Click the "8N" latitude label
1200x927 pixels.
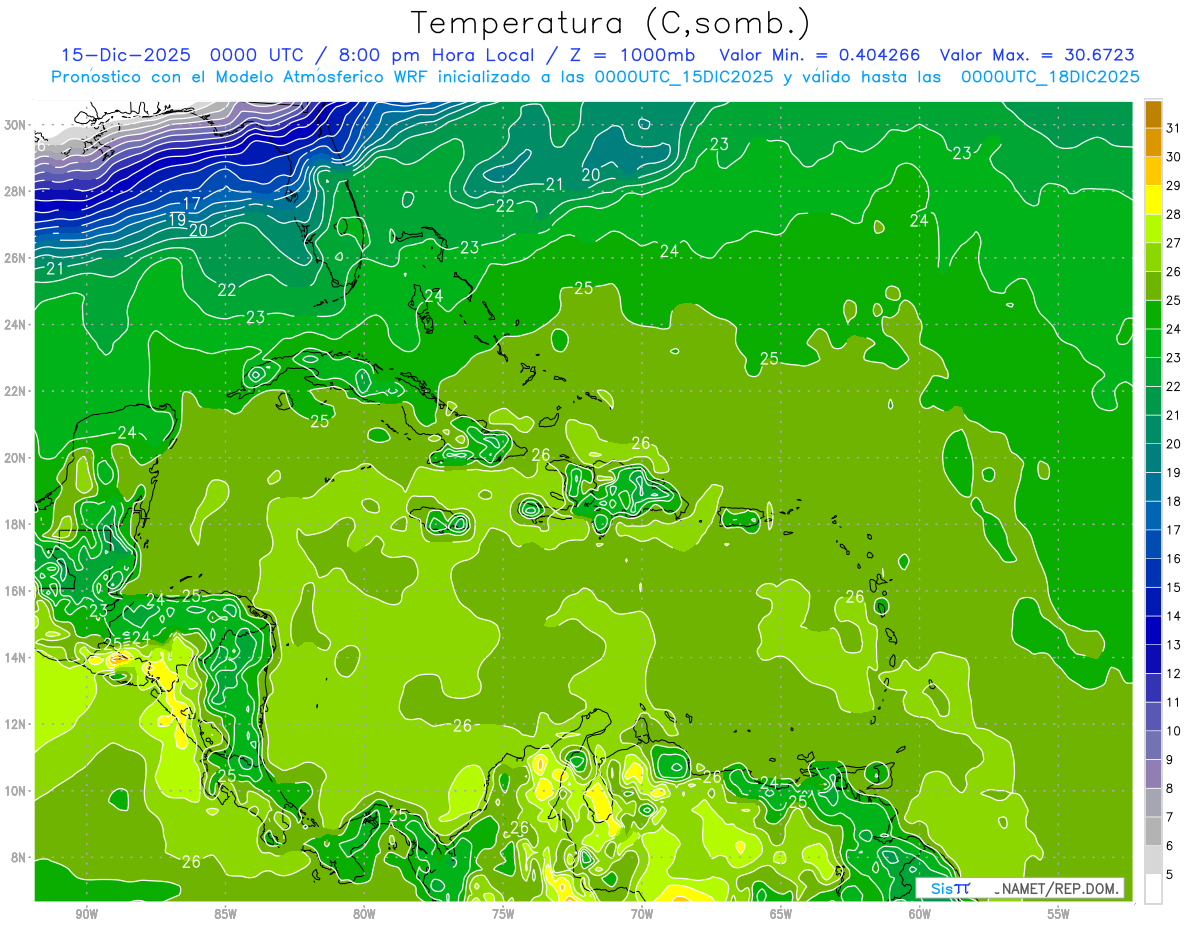pyautogui.click(x=20, y=857)
